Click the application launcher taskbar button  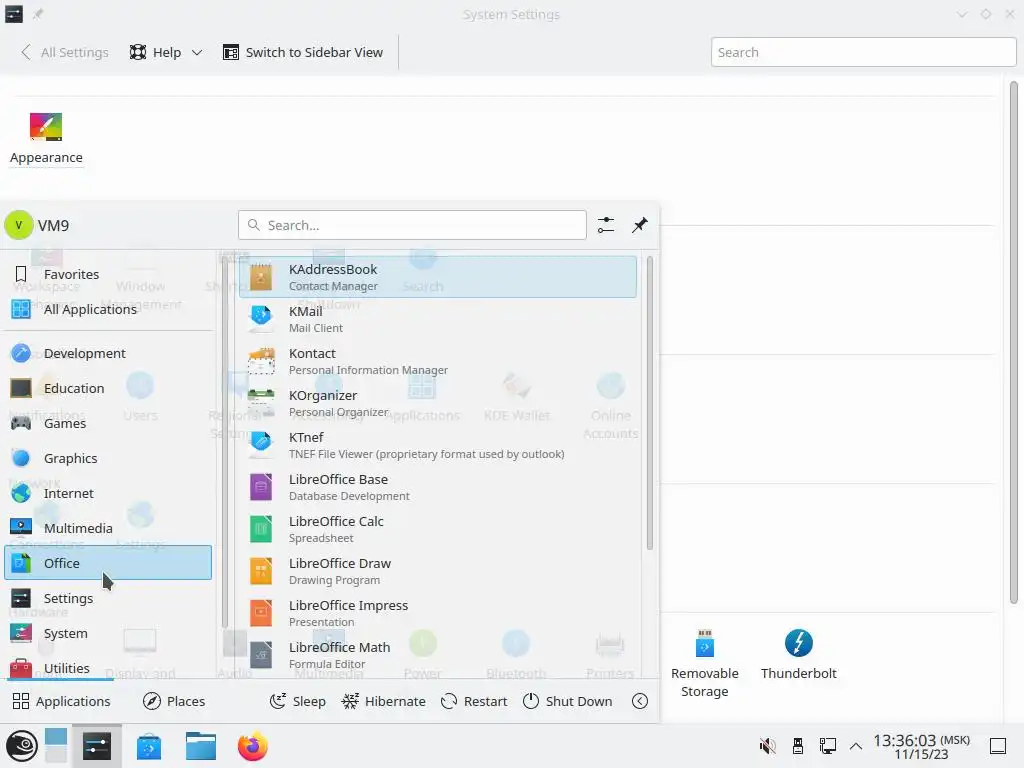coord(22,746)
